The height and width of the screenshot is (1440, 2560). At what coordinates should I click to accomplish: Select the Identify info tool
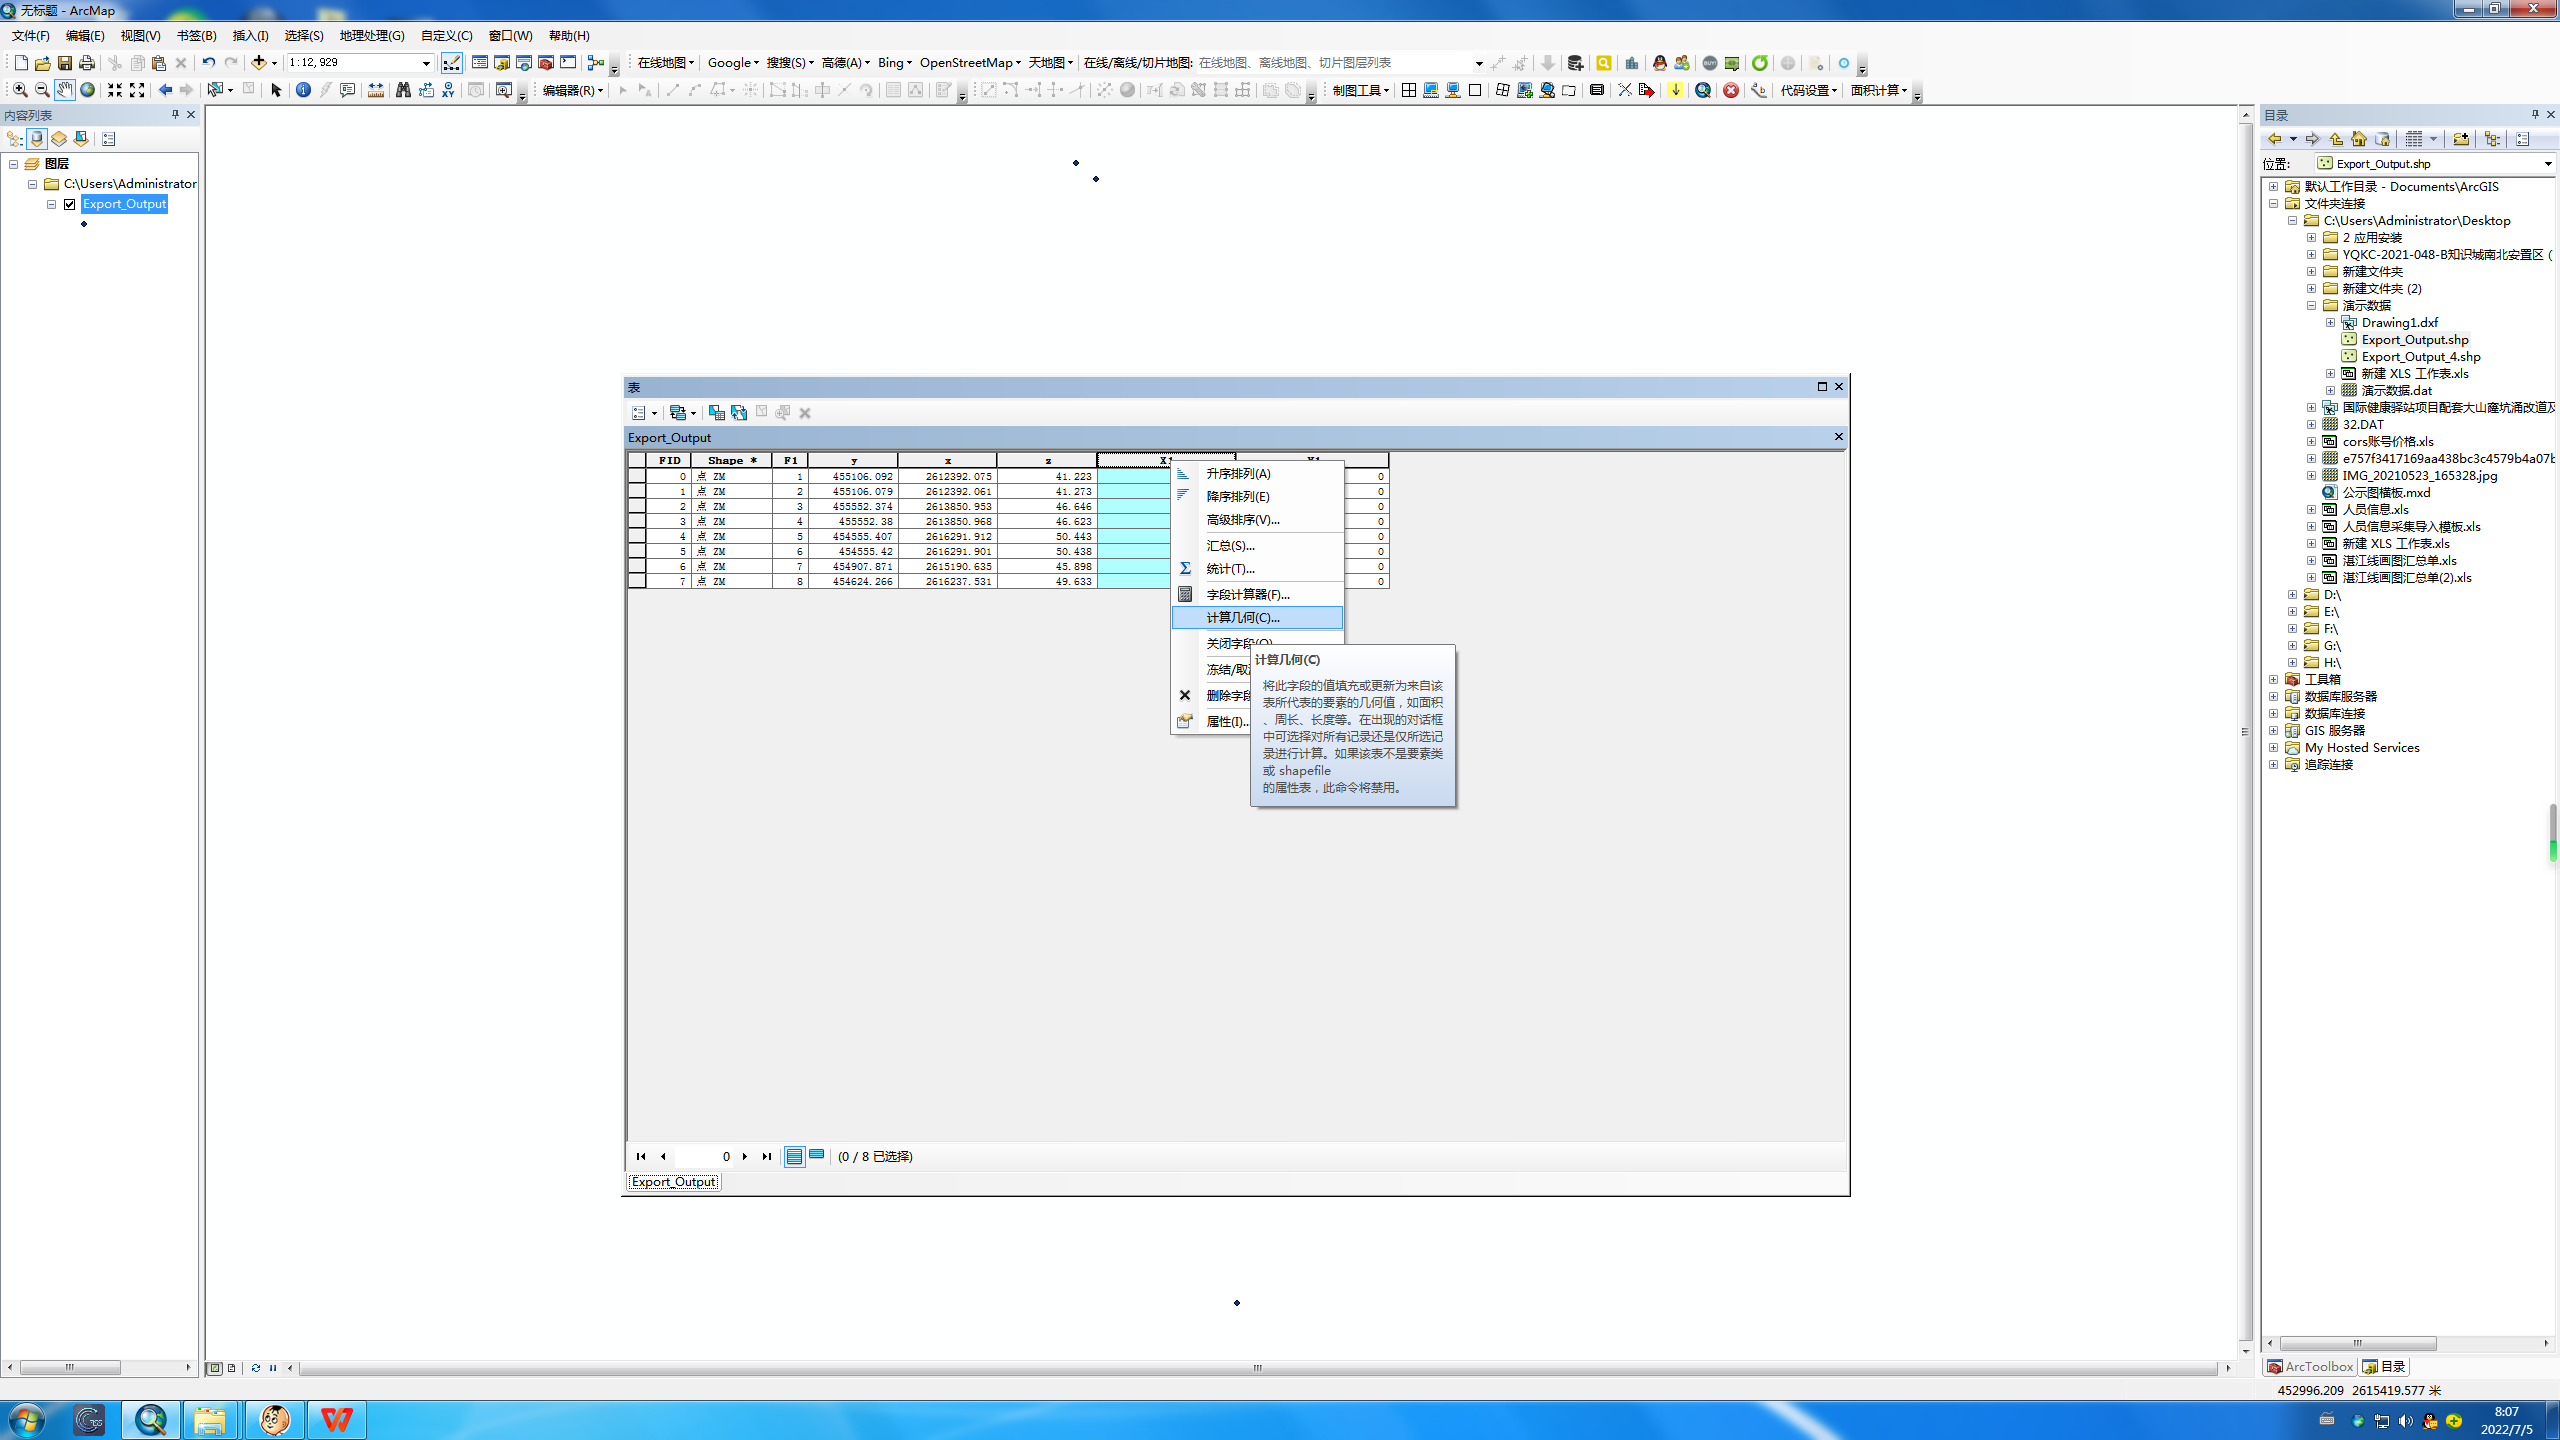(x=303, y=90)
